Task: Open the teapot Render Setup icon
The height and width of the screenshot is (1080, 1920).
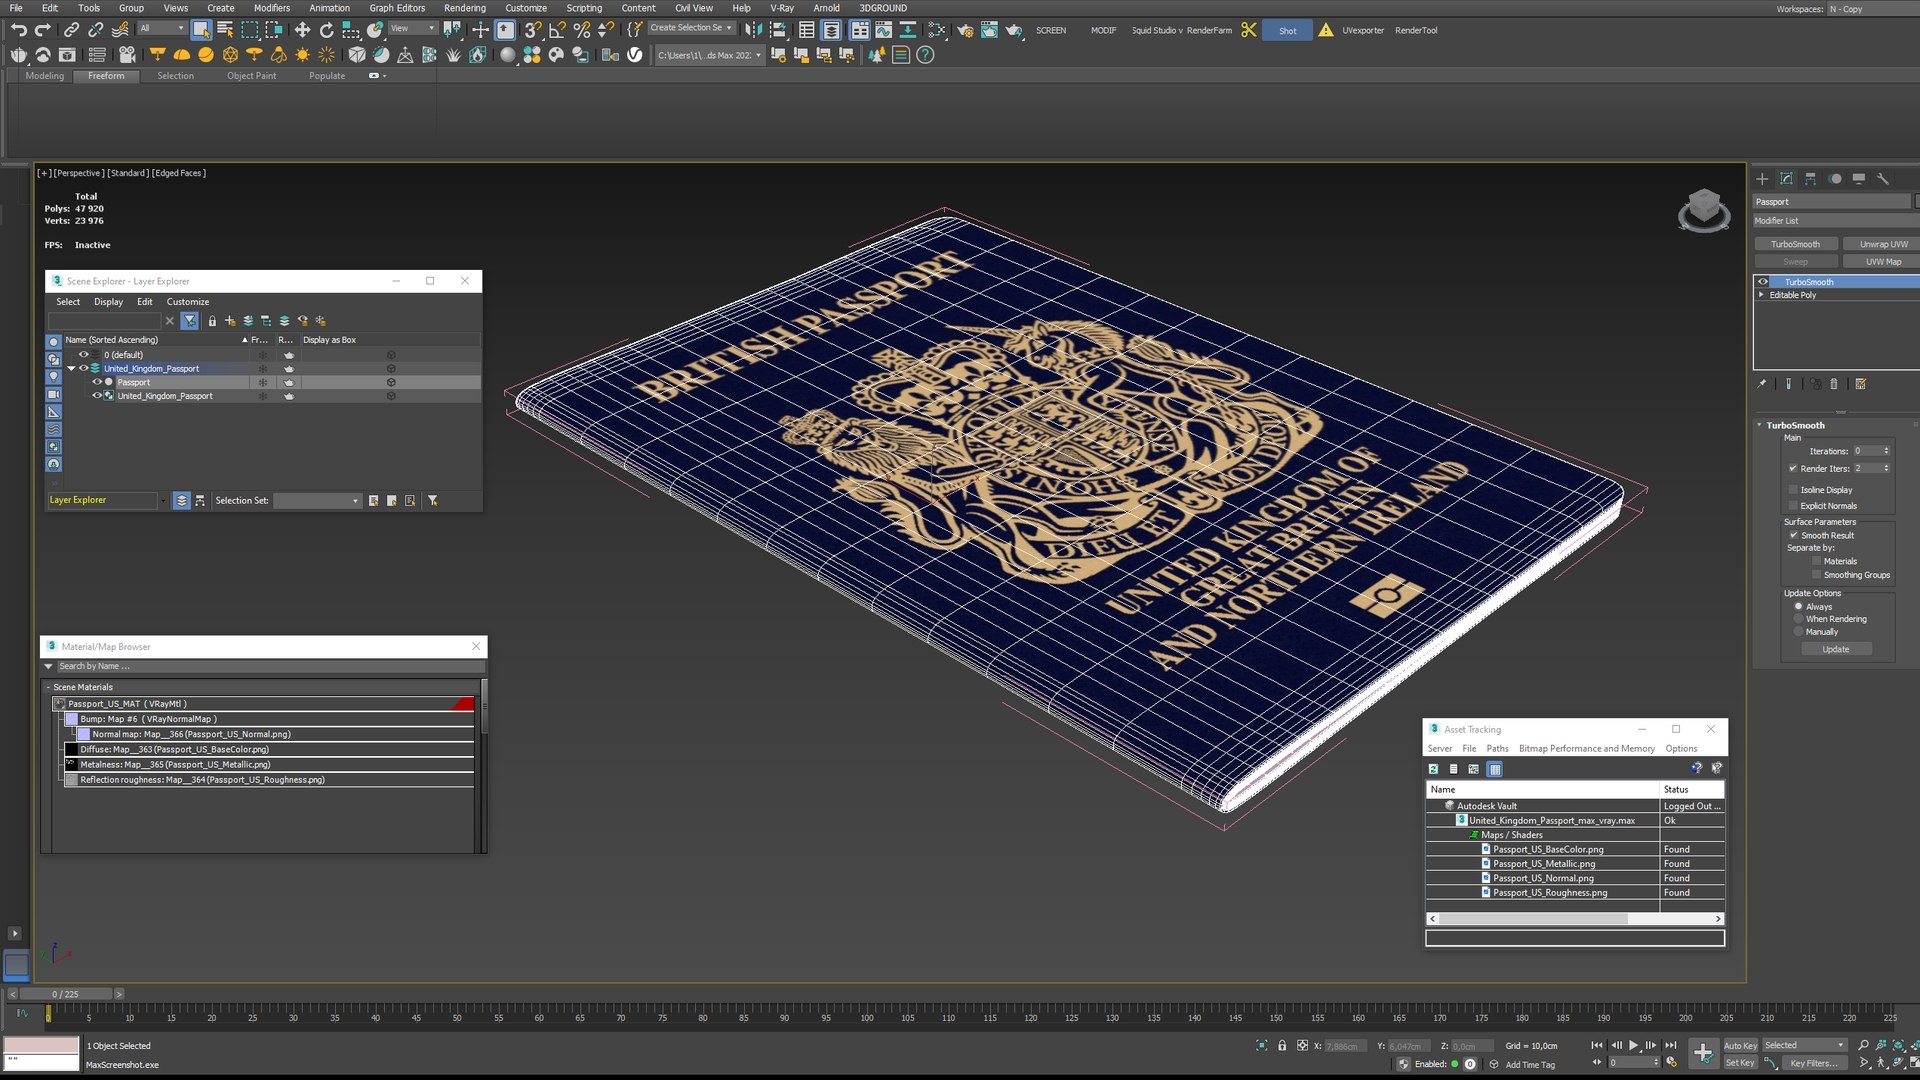Action: coord(965,30)
